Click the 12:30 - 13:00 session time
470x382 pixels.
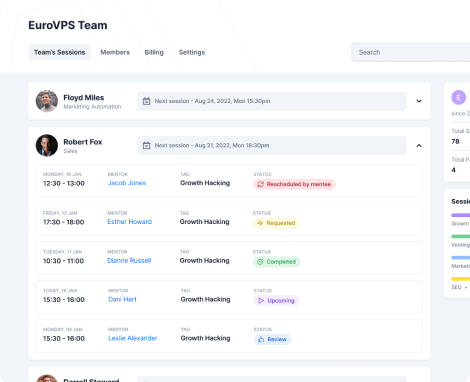click(x=64, y=183)
